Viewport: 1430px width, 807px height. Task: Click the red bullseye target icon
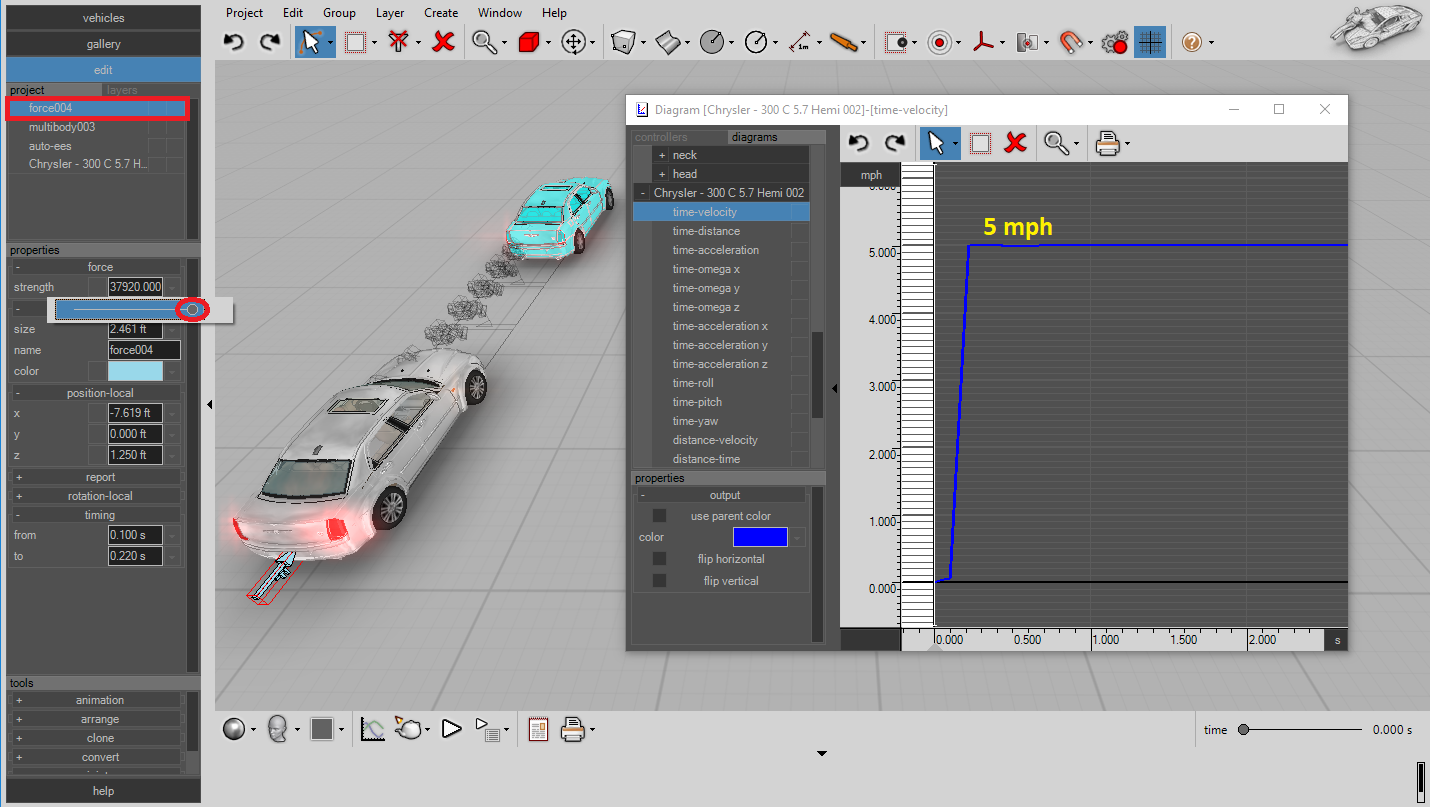[x=940, y=42]
